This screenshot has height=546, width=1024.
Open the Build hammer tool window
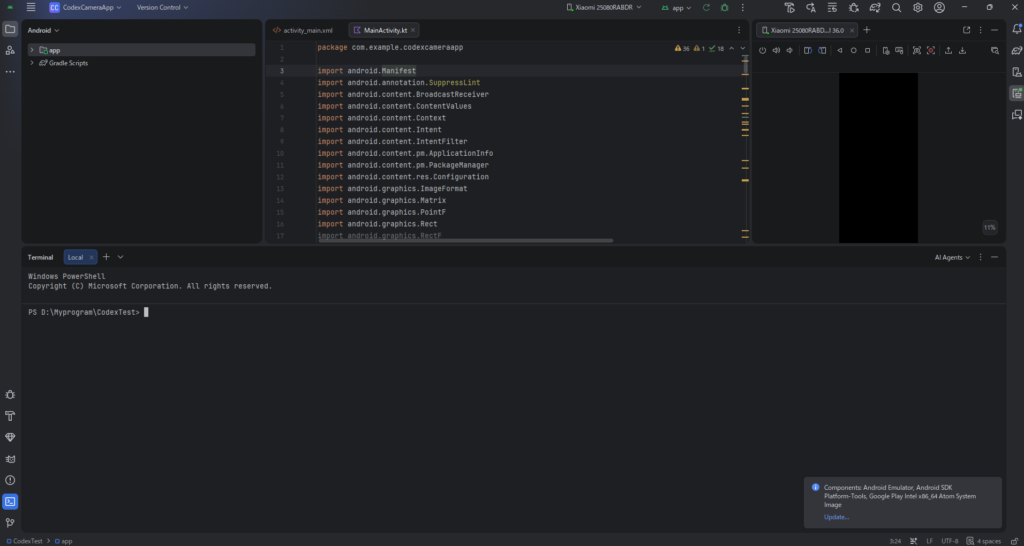[x=10, y=416]
